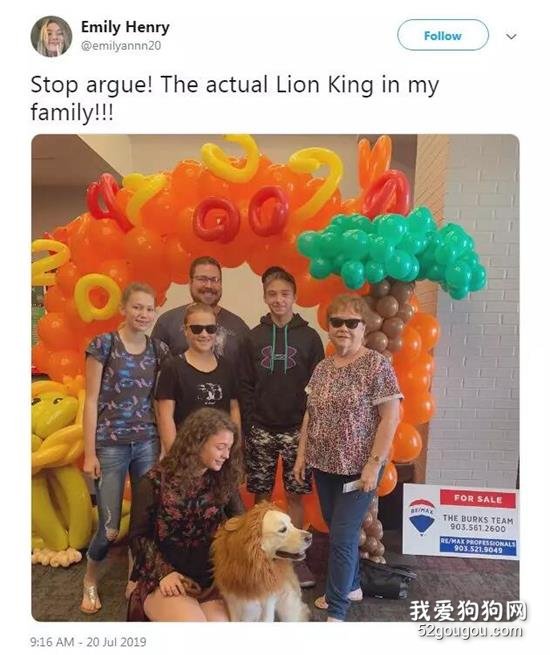
Task: Click the red FOR SALE label
Action: coord(478,499)
